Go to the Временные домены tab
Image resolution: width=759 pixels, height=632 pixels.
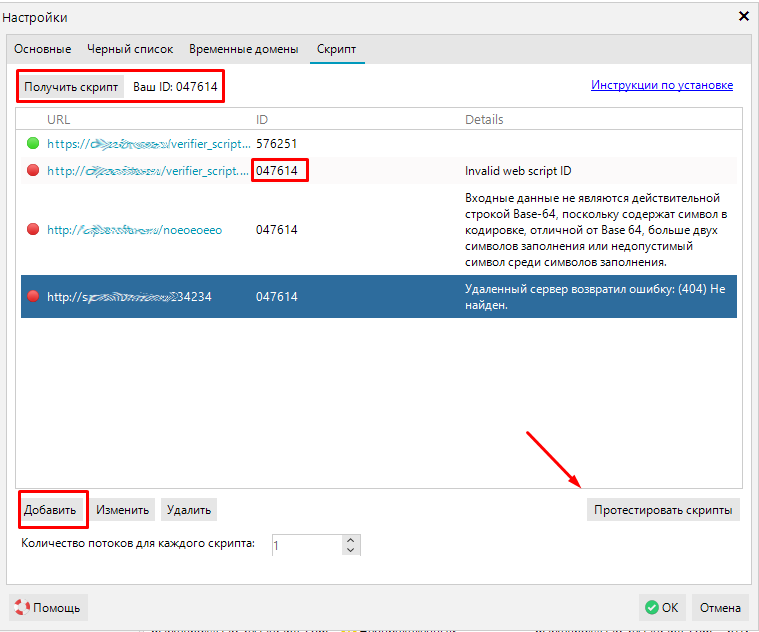coord(243,49)
